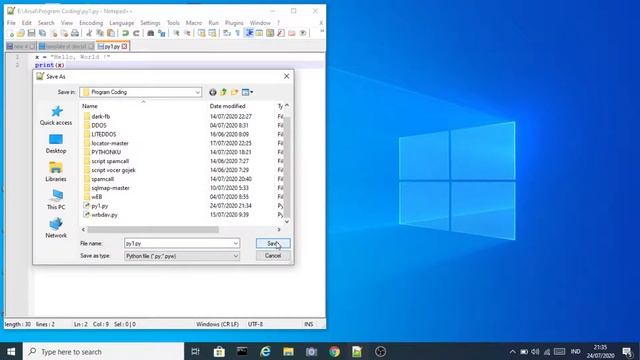
Task: Click the Redo arrow toolbar icon
Action: (136, 33)
